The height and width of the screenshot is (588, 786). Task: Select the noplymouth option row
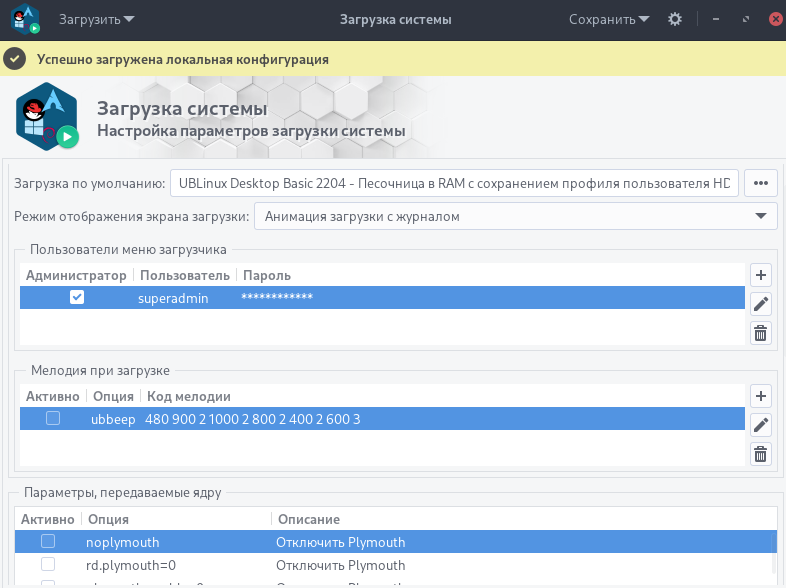(x=396, y=542)
